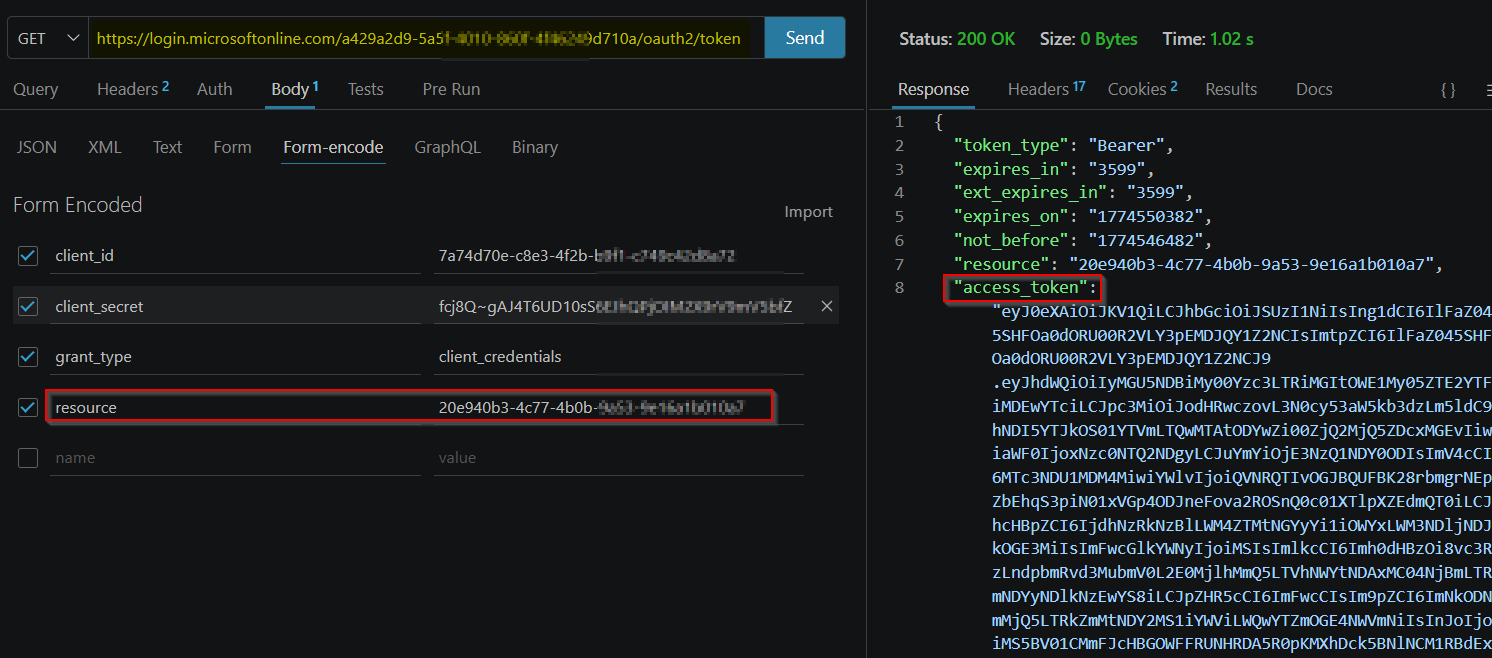Click the Import link
The image size is (1492, 658).
808,212
